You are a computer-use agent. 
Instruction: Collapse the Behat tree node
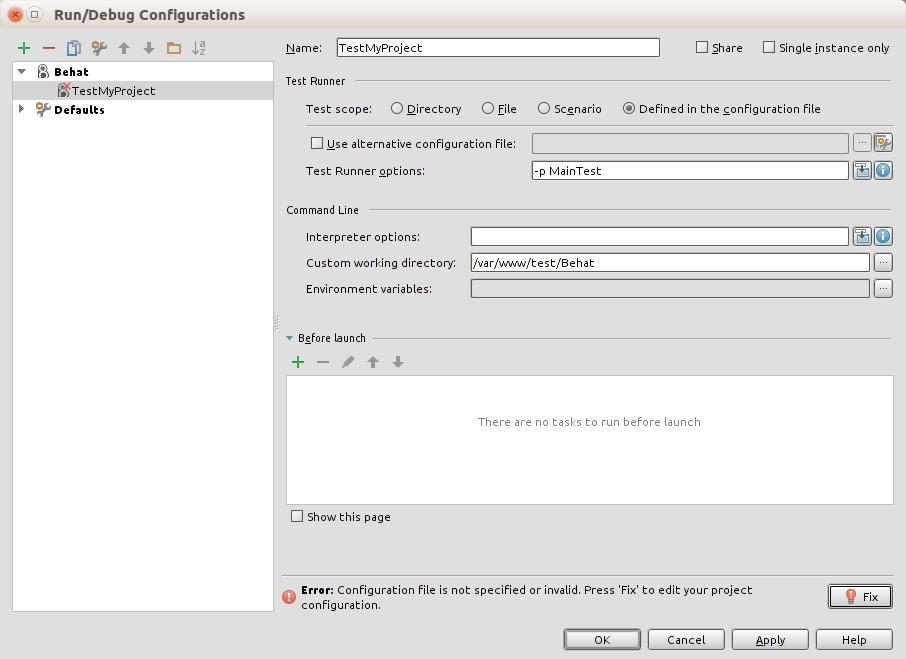point(22,72)
